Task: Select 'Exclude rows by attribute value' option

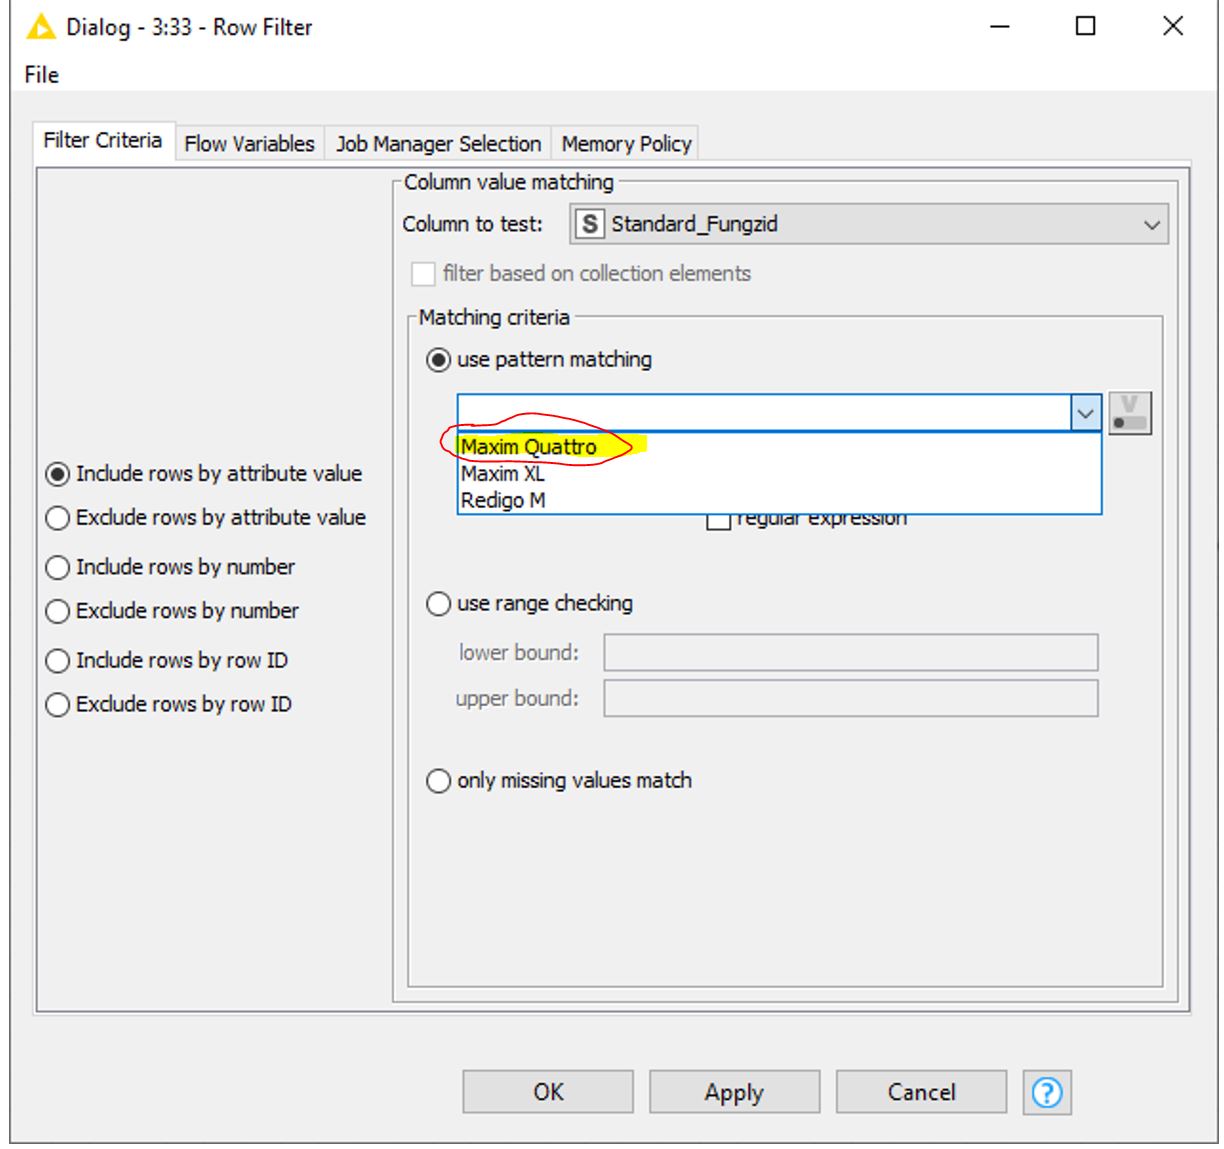Action: [x=207, y=518]
